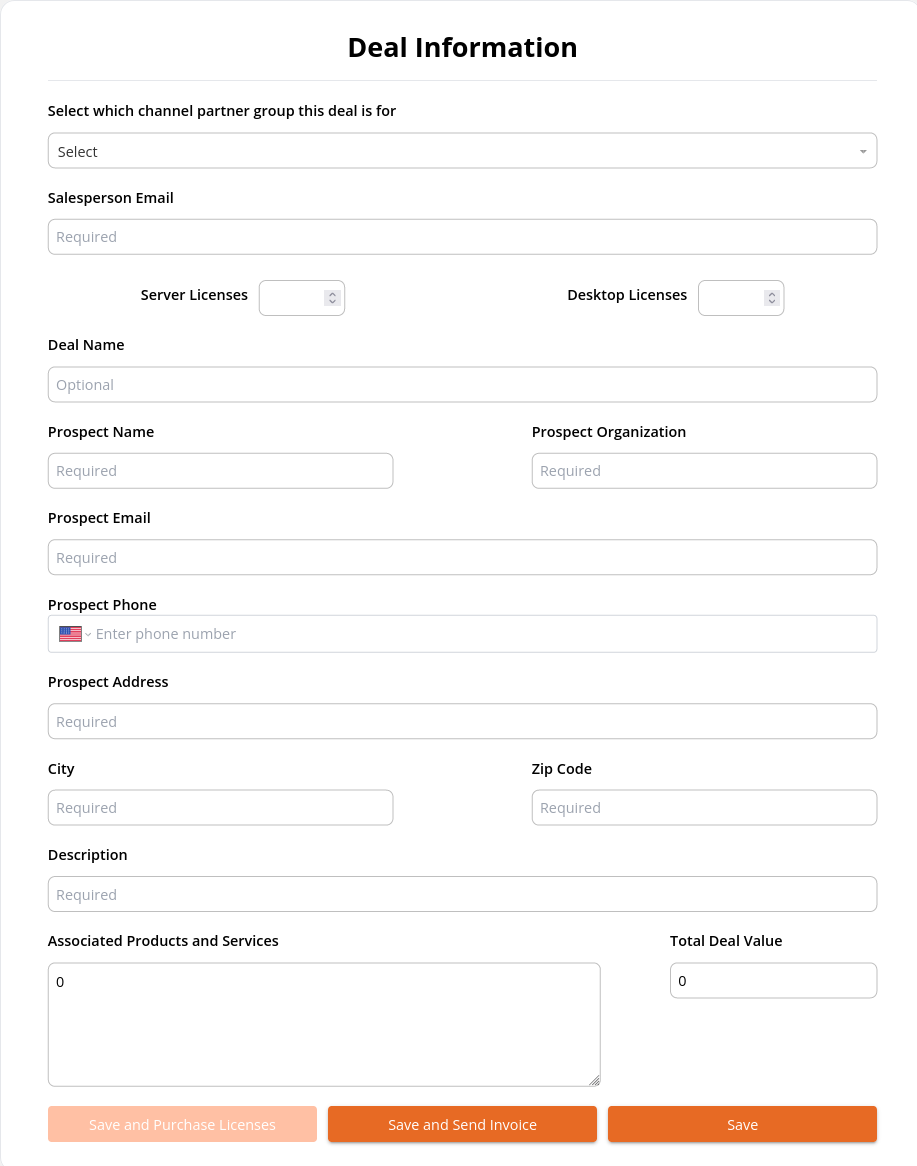
Task: Click the Save and Send Invoice button
Action: click(462, 1124)
